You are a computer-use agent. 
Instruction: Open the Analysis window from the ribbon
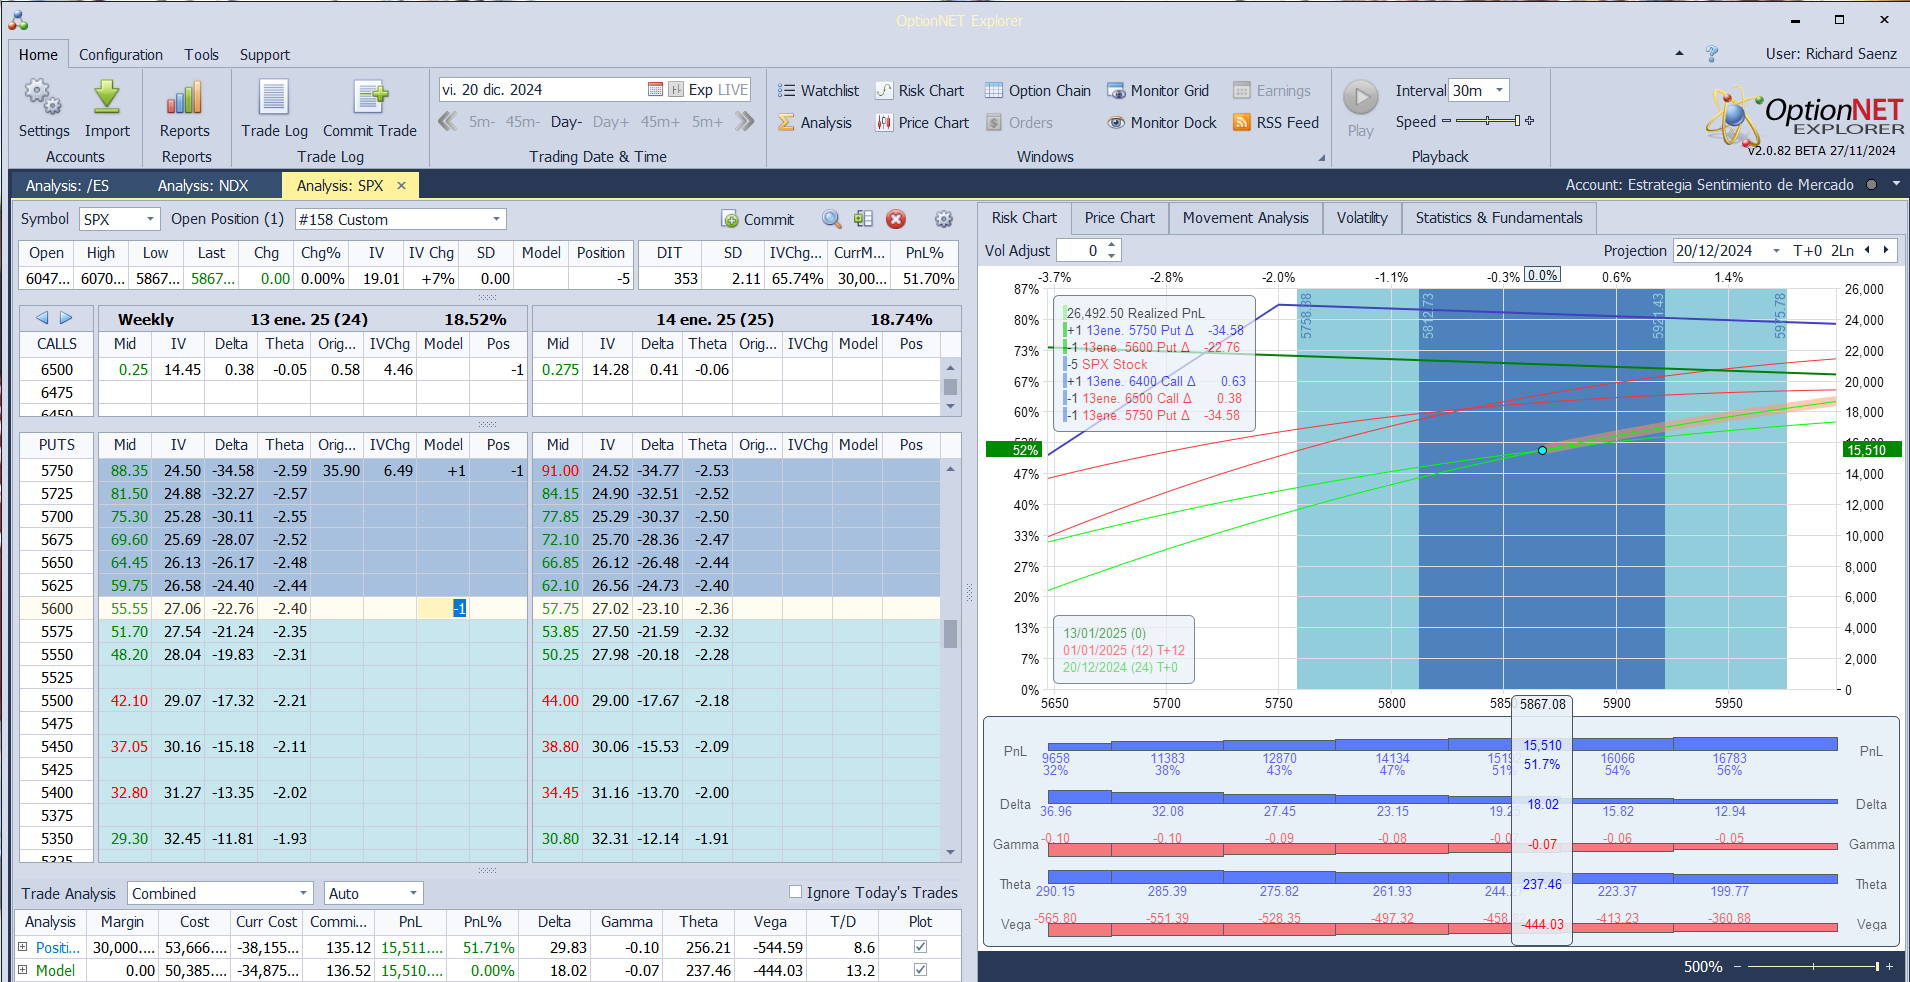[815, 123]
